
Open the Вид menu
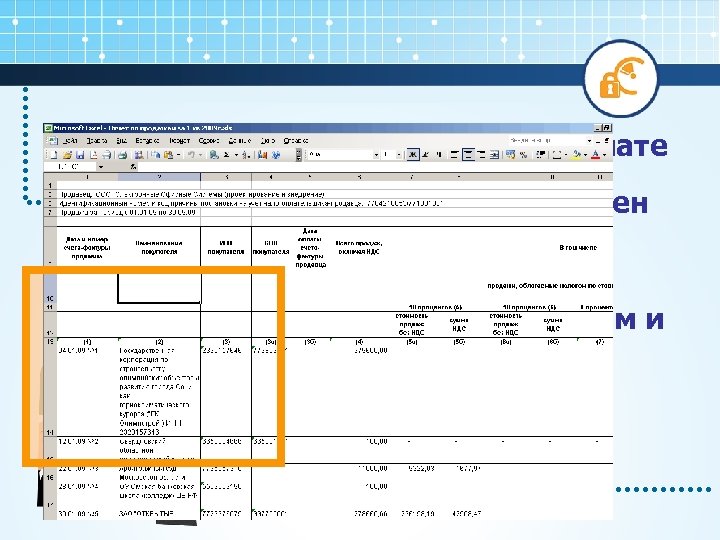[x=122, y=141]
